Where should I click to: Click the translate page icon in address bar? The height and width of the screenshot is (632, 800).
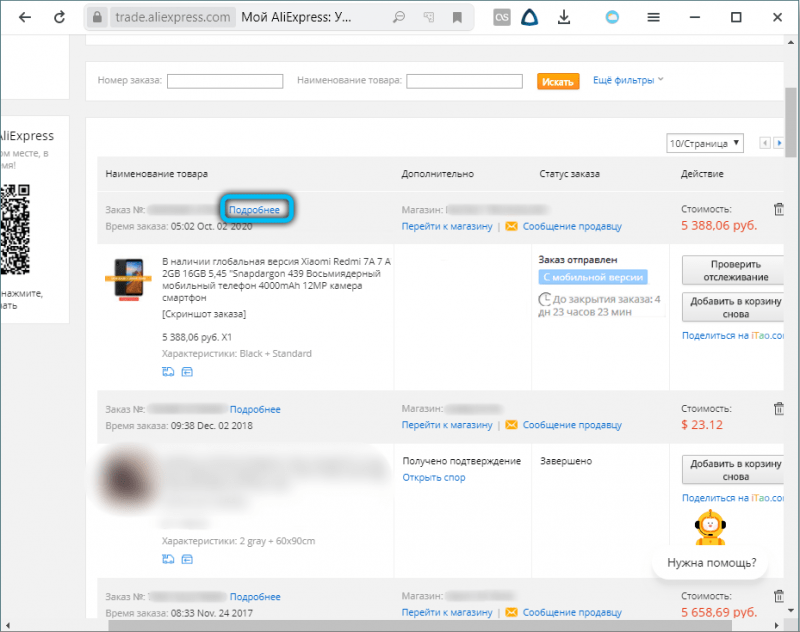click(429, 17)
